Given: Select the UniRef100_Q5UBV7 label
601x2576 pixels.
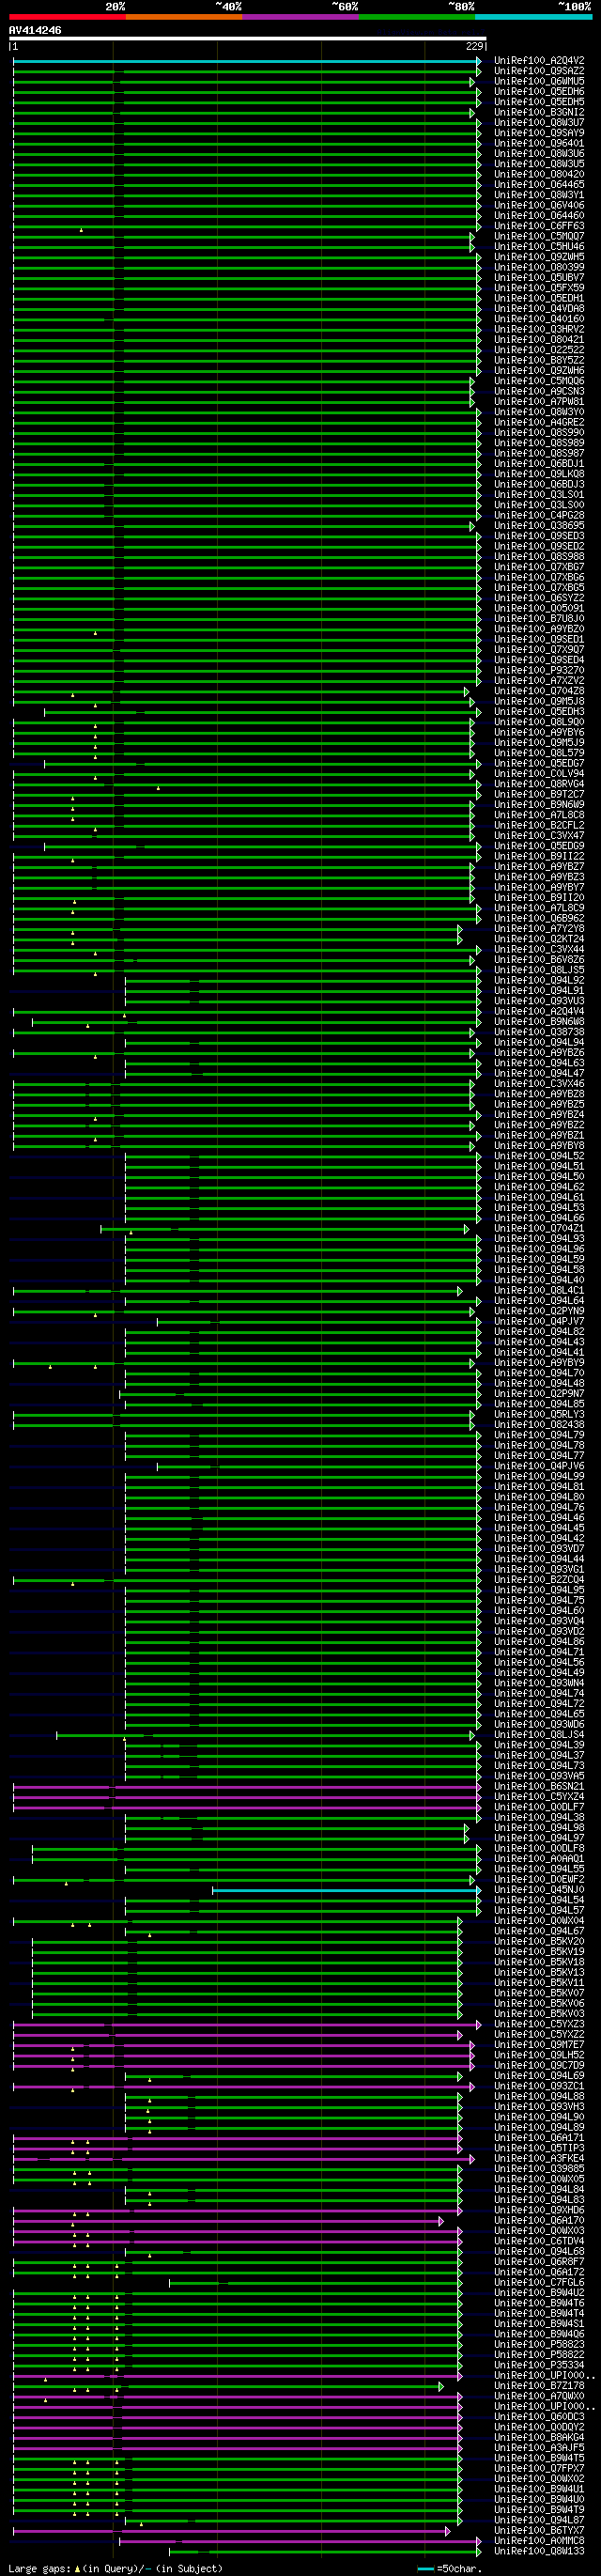Looking at the screenshot, I should point(539,278).
